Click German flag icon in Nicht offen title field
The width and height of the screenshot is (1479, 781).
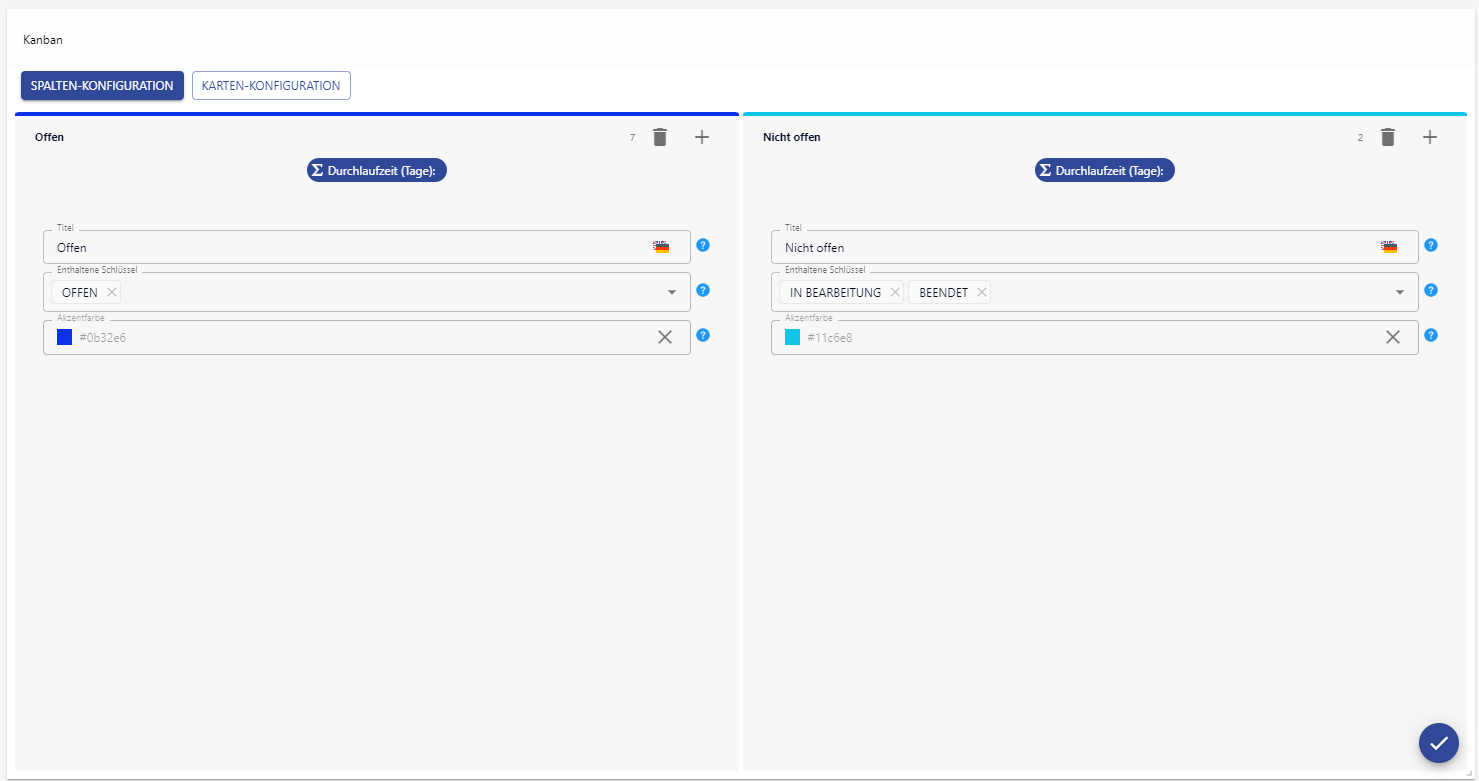[1389, 247]
